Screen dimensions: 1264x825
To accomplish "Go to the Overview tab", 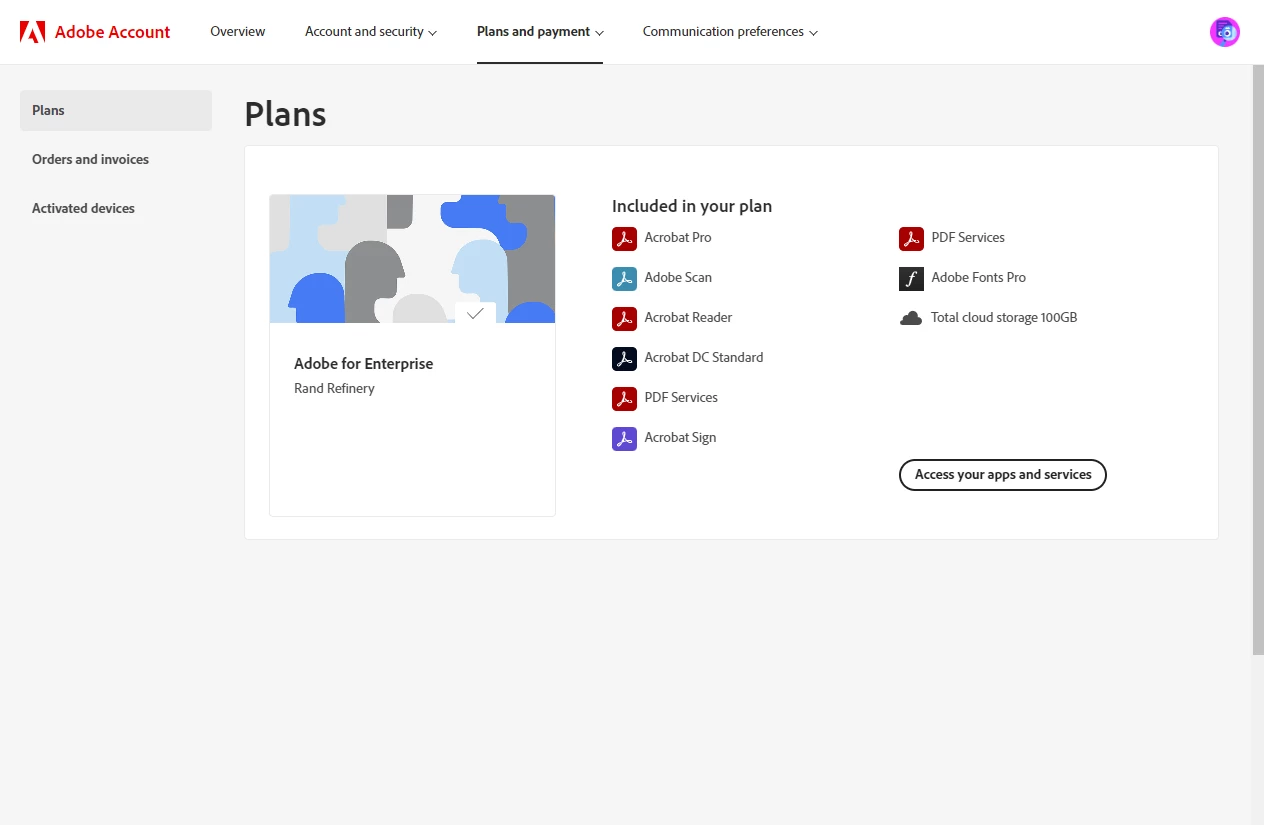I will (x=238, y=32).
